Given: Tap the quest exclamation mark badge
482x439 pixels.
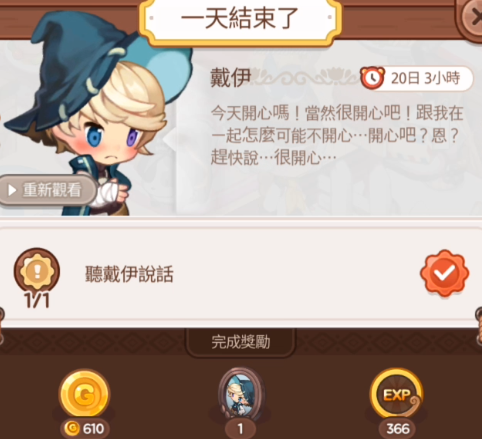Looking at the screenshot, I should click(37, 271).
